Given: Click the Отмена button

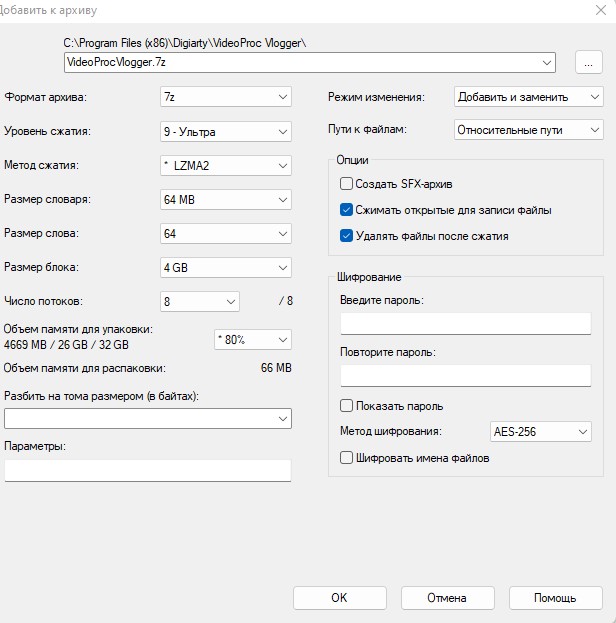Looking at the screenshot, I should (x=447, y=598).
